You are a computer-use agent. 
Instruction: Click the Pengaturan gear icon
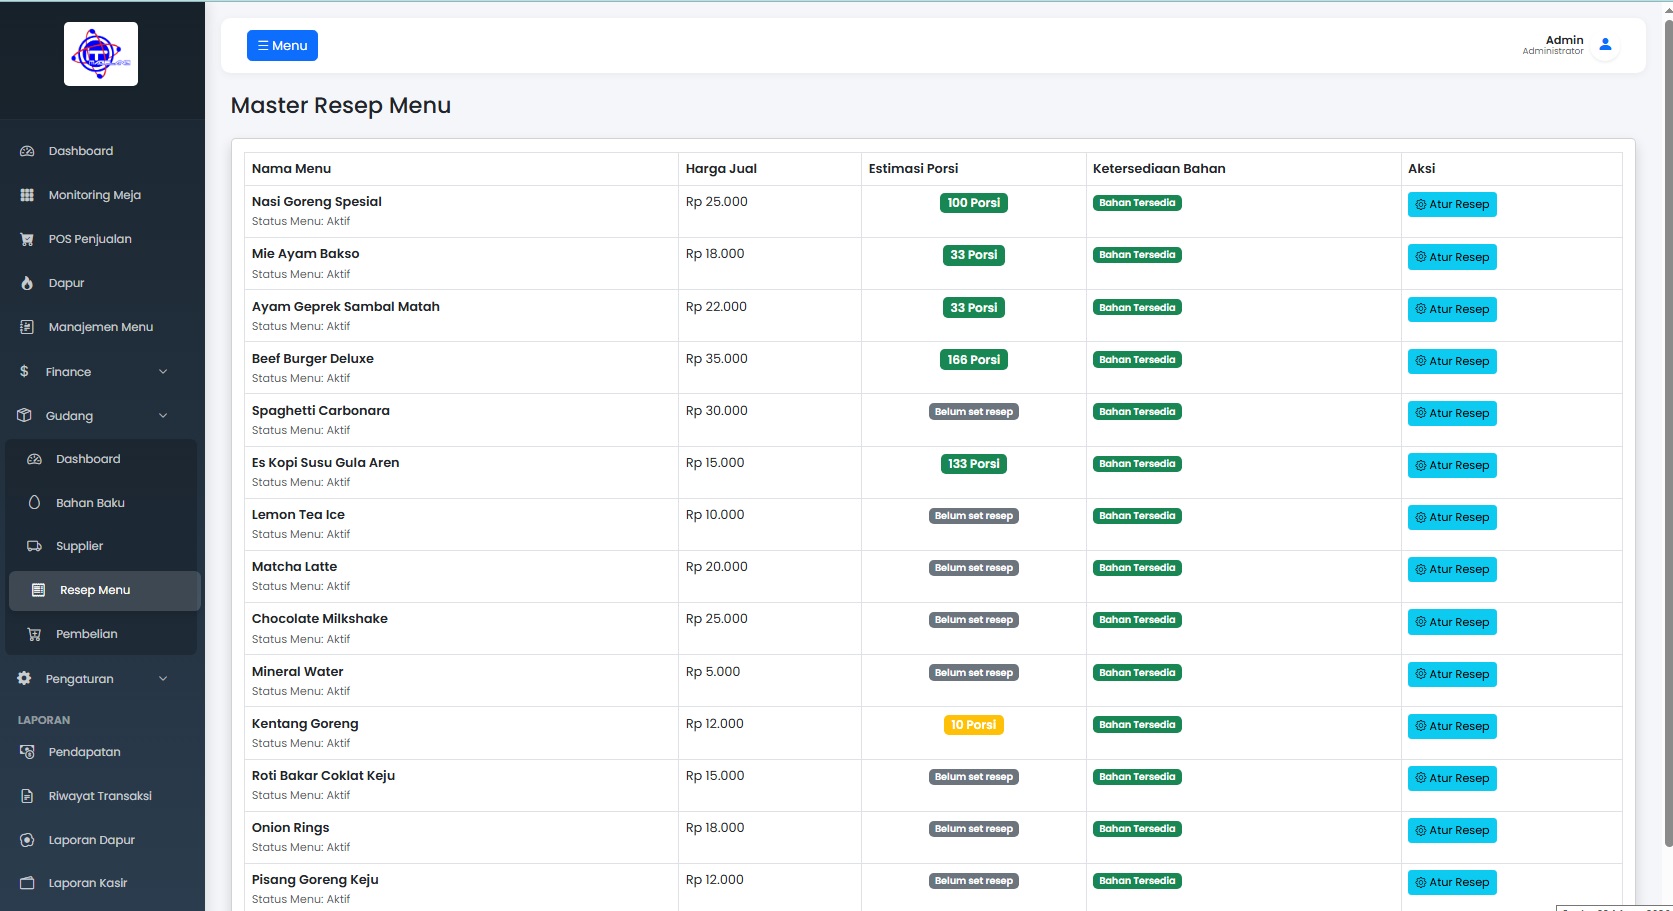pyautogui.click(x=24, y=678)
